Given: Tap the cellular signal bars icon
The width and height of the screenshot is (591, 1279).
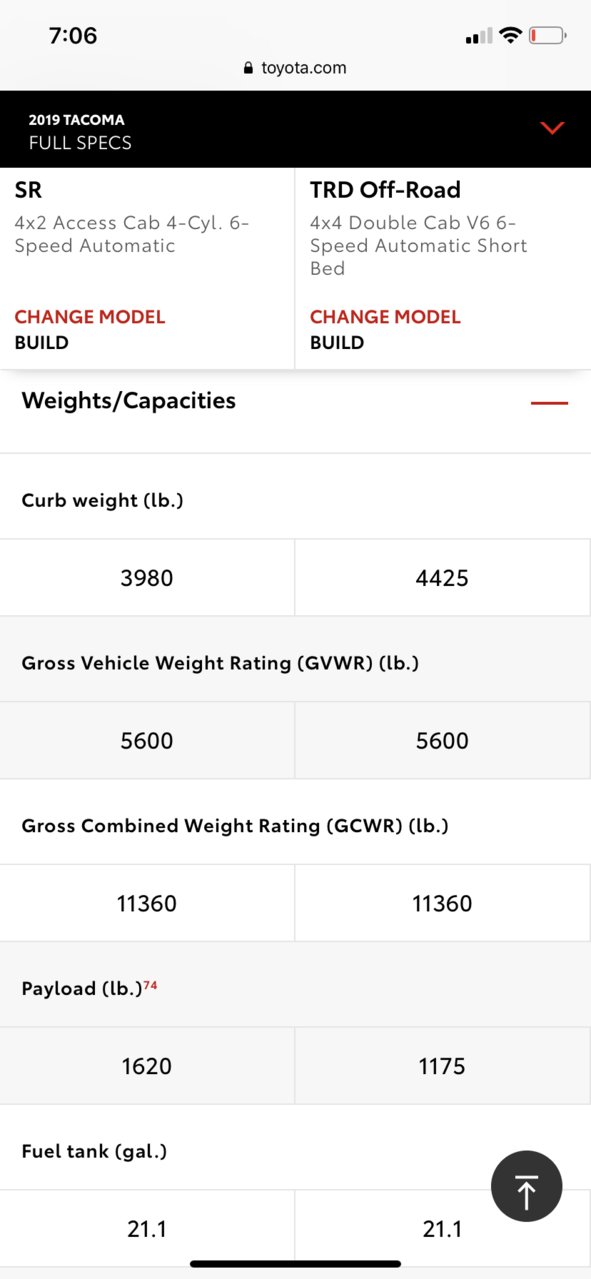Looking at the screenshot, I should (x=479, y=37).
